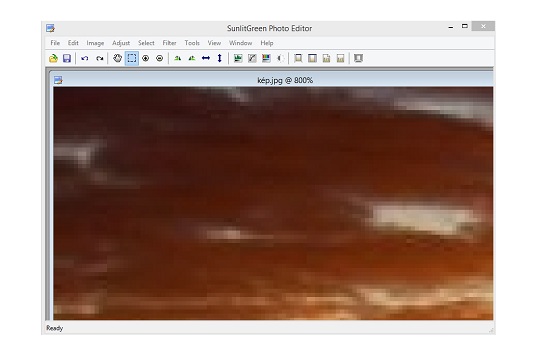This screenshot has height=364, width=550.
Task: Click the third frame icon in toolbar
Action: [326, 58]
